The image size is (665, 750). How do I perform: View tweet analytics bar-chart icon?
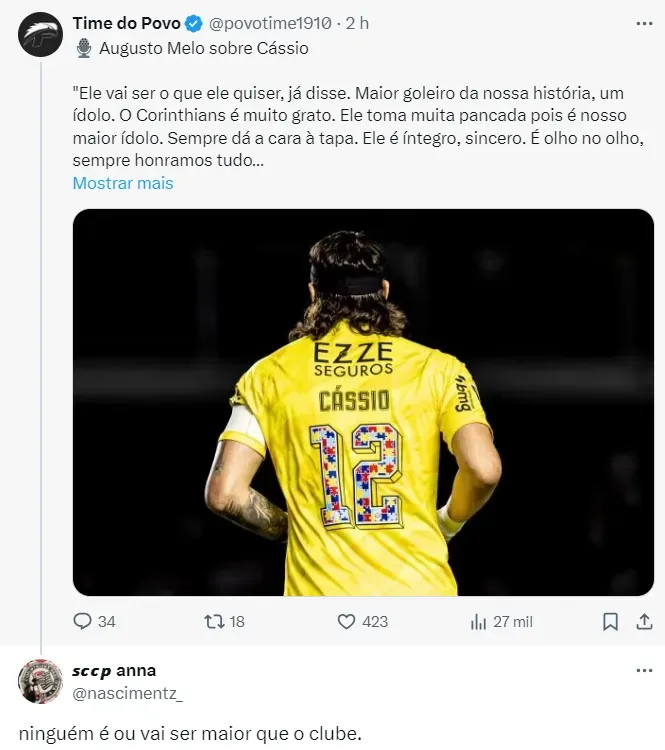pos(478,621)
